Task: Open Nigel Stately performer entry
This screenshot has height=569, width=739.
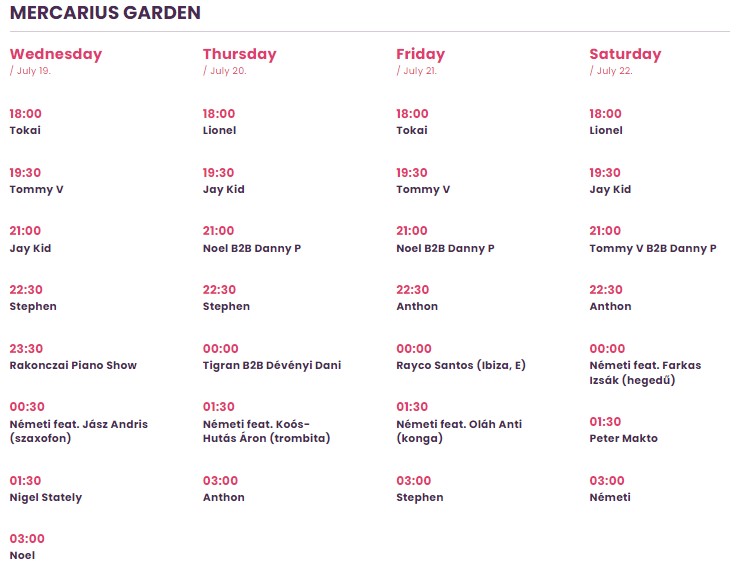Action: tap(46, 497)
